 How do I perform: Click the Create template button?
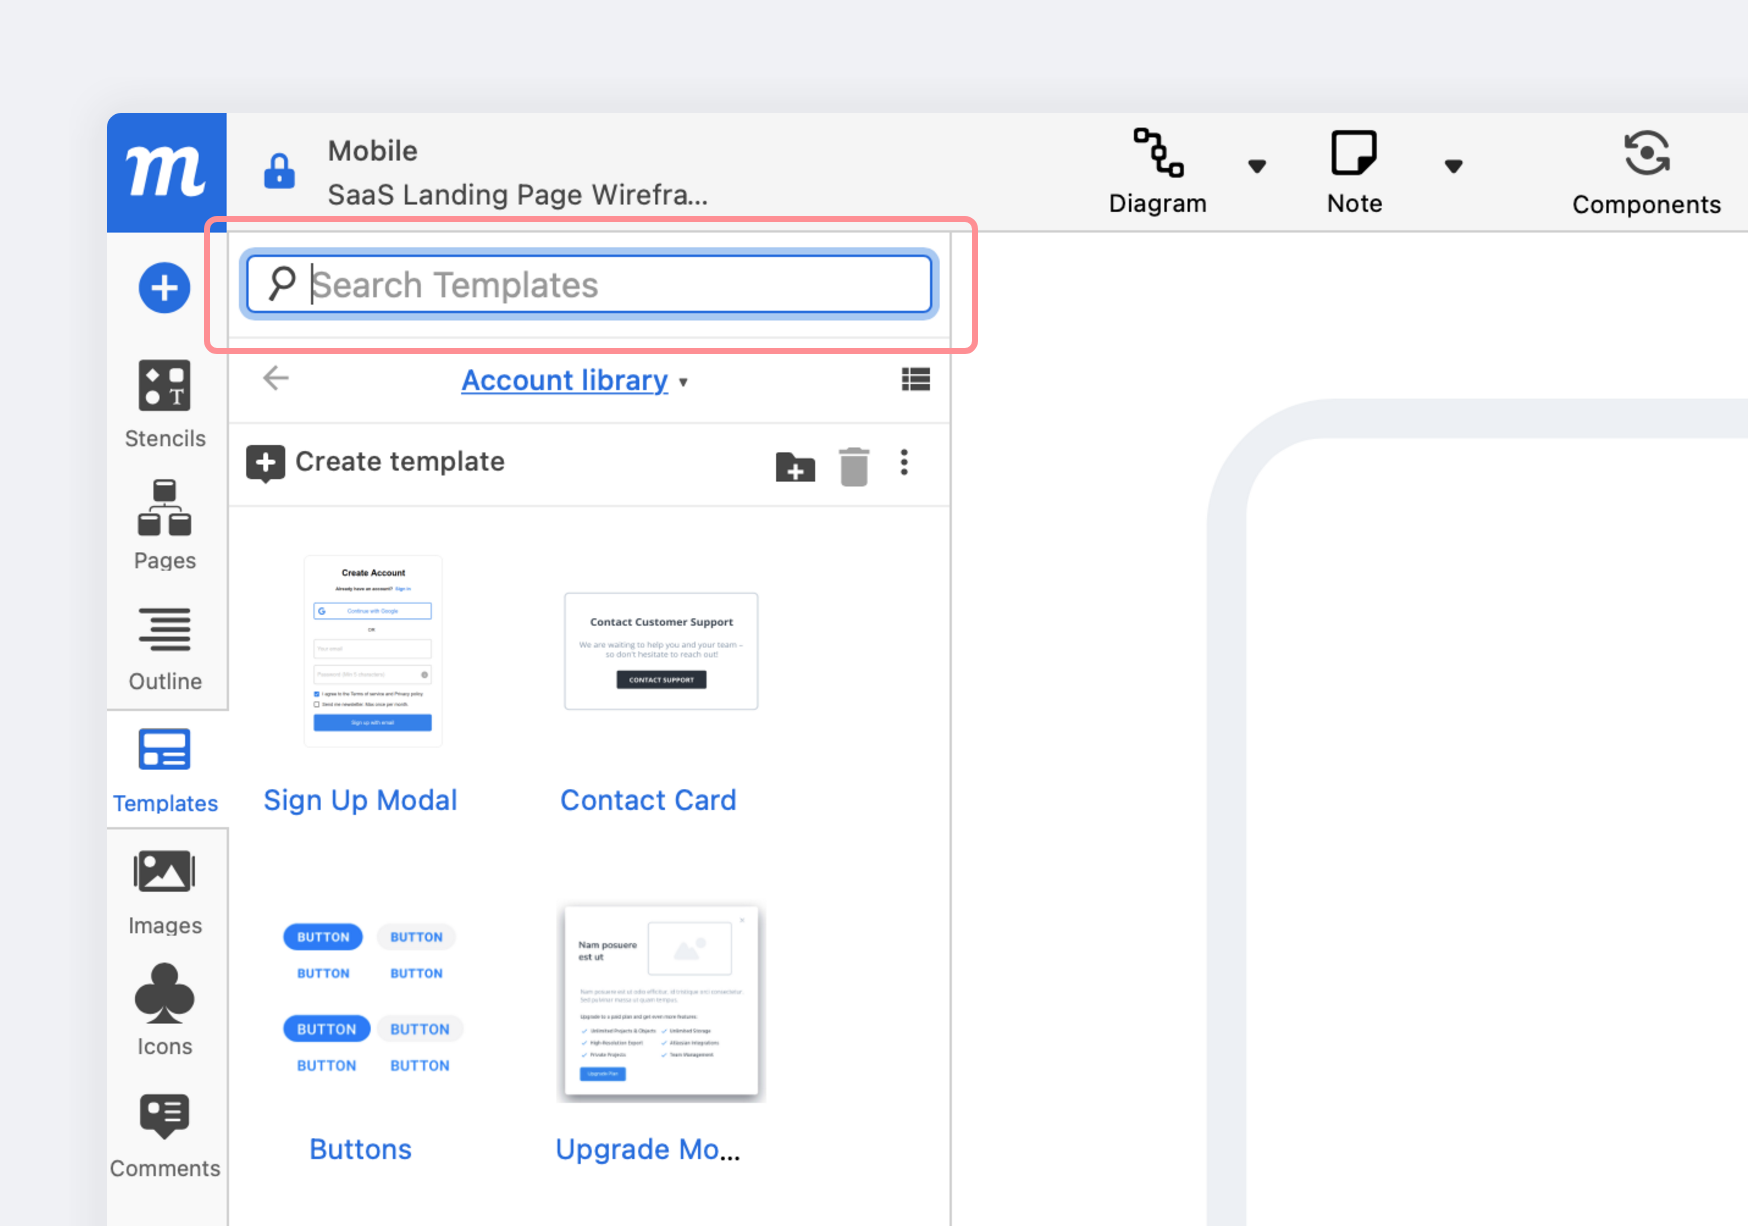[376, 462]
